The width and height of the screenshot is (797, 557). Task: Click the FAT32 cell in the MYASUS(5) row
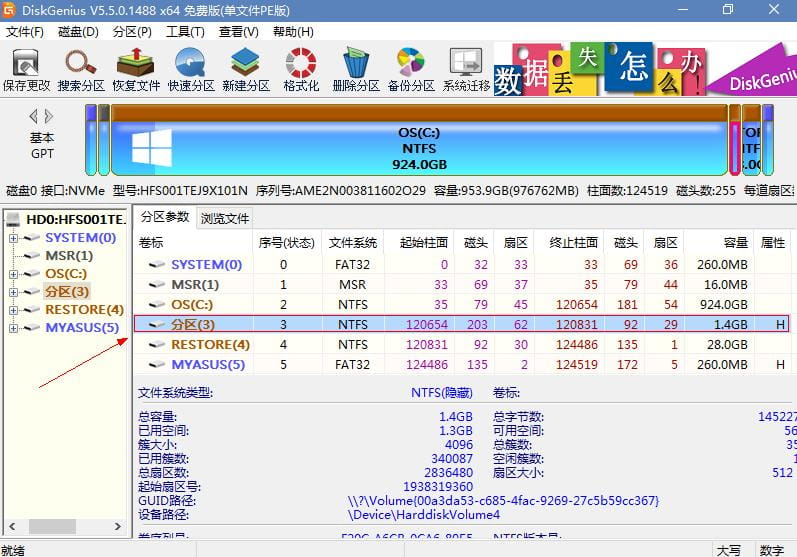click(352, 364)
